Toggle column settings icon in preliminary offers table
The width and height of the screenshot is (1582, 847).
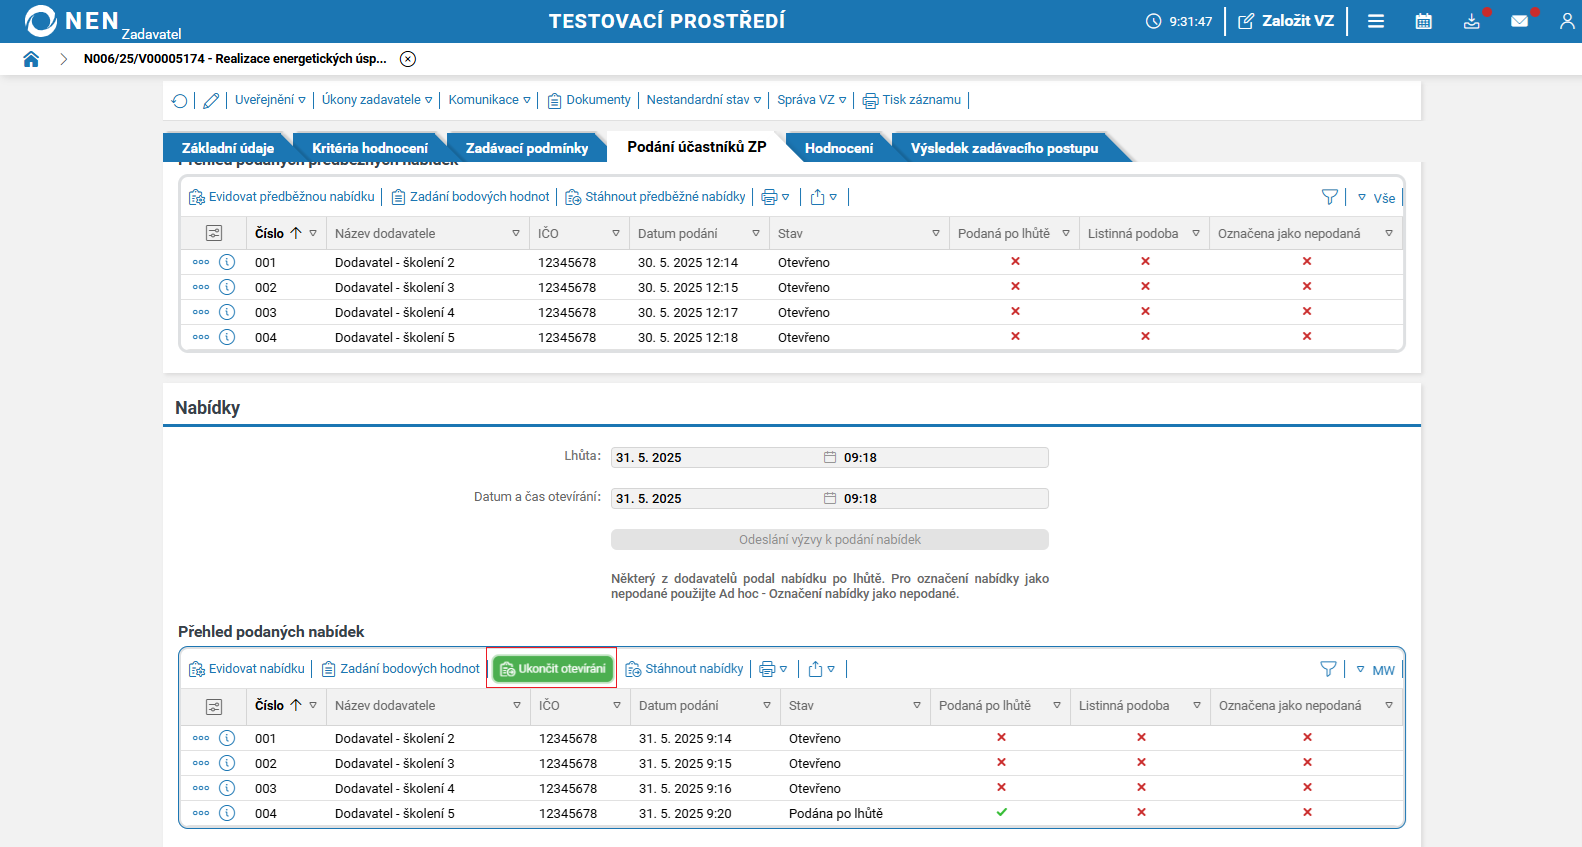pyautogui.click(x=214, y=233)
